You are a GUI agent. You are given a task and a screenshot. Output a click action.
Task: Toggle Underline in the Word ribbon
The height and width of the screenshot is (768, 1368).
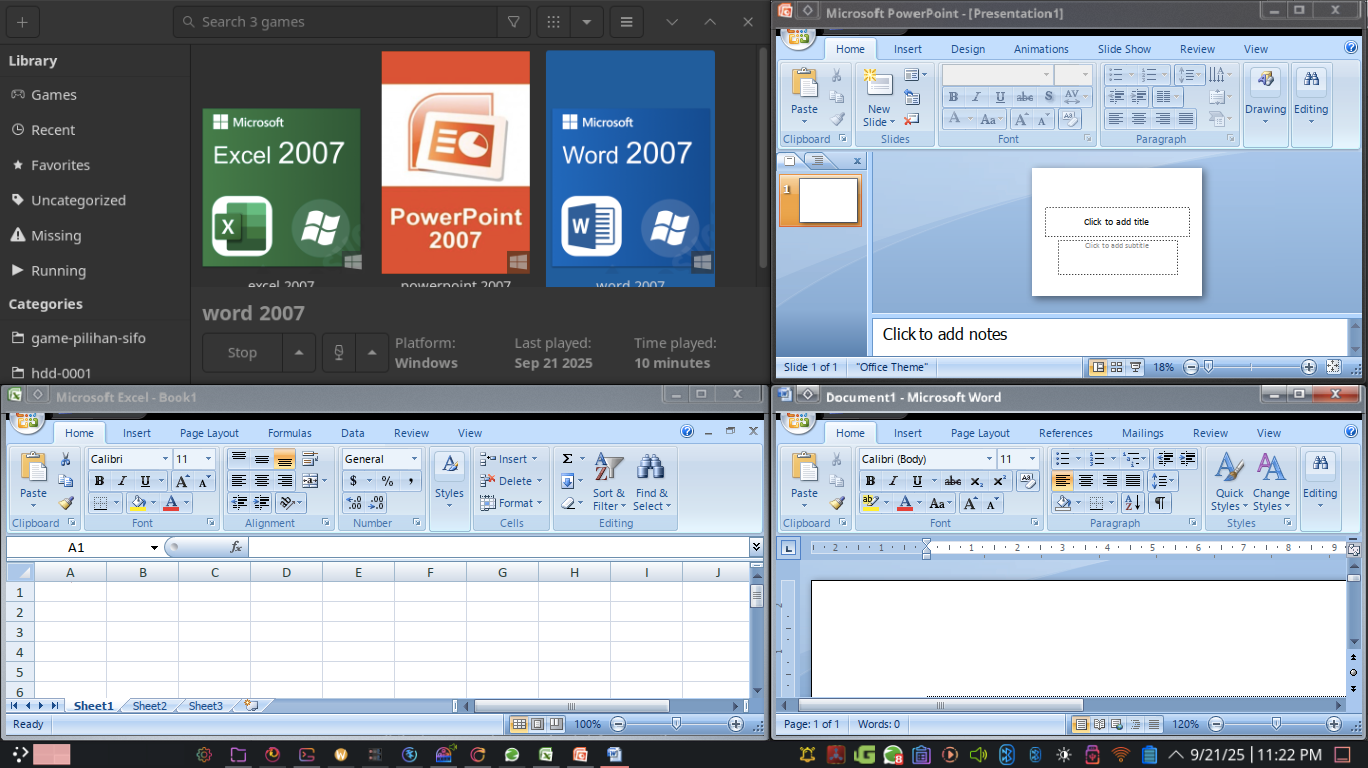click(917, 481)
